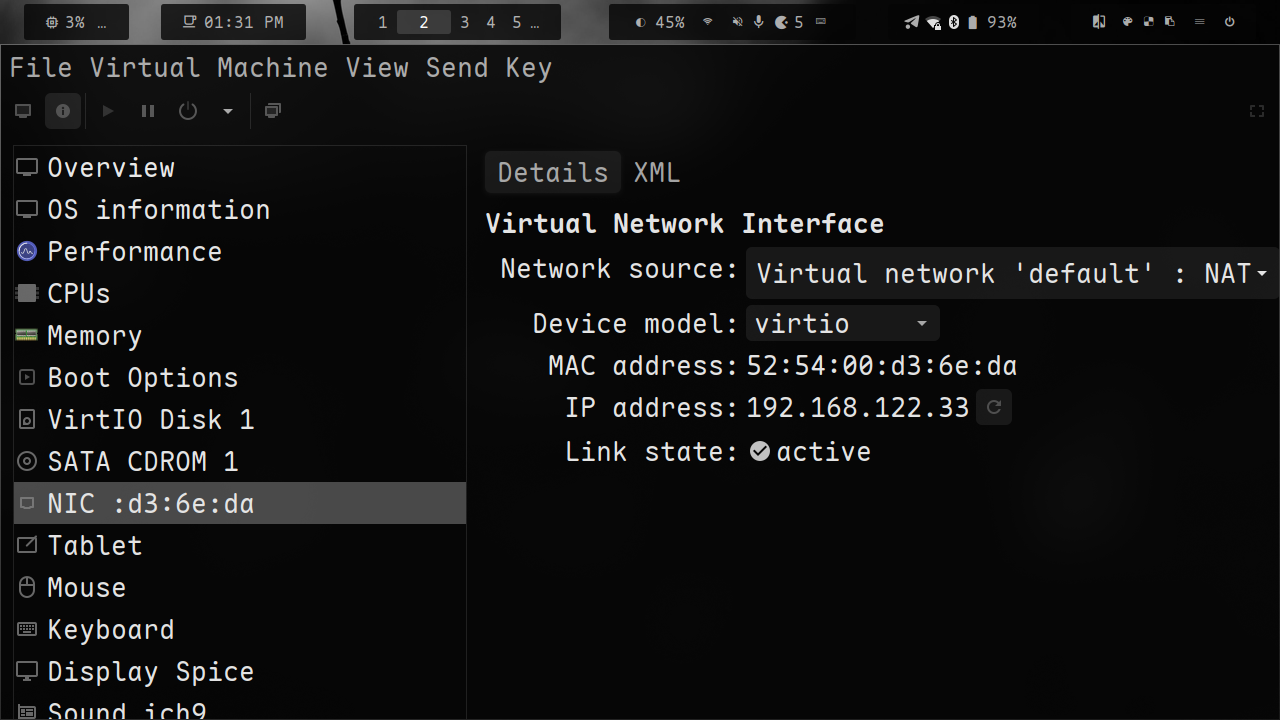Open the shutdown options dropdown arrow

click(x=228, y=111)
